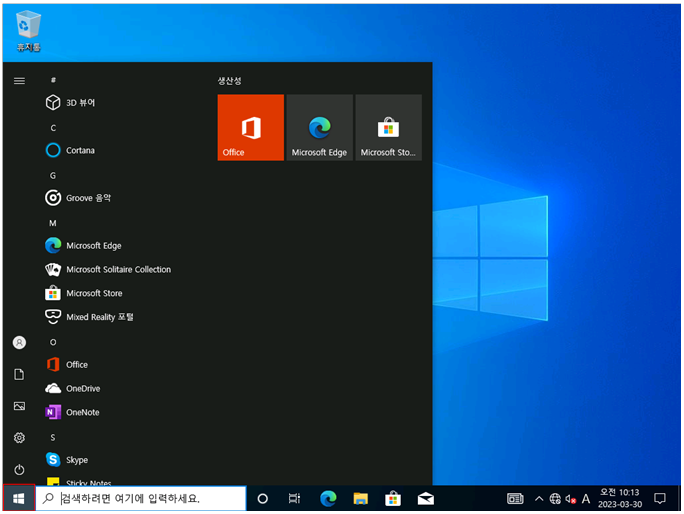Open File Explorer from the taskbar

pos(361,498)
